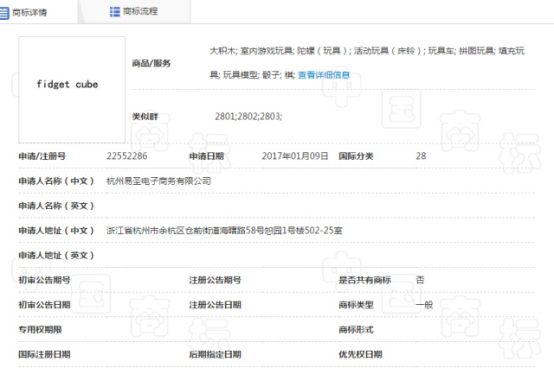Viewport: 554px width, 369px height.
Task: Click the 后期指定日期 label
Action: point(215,354)
